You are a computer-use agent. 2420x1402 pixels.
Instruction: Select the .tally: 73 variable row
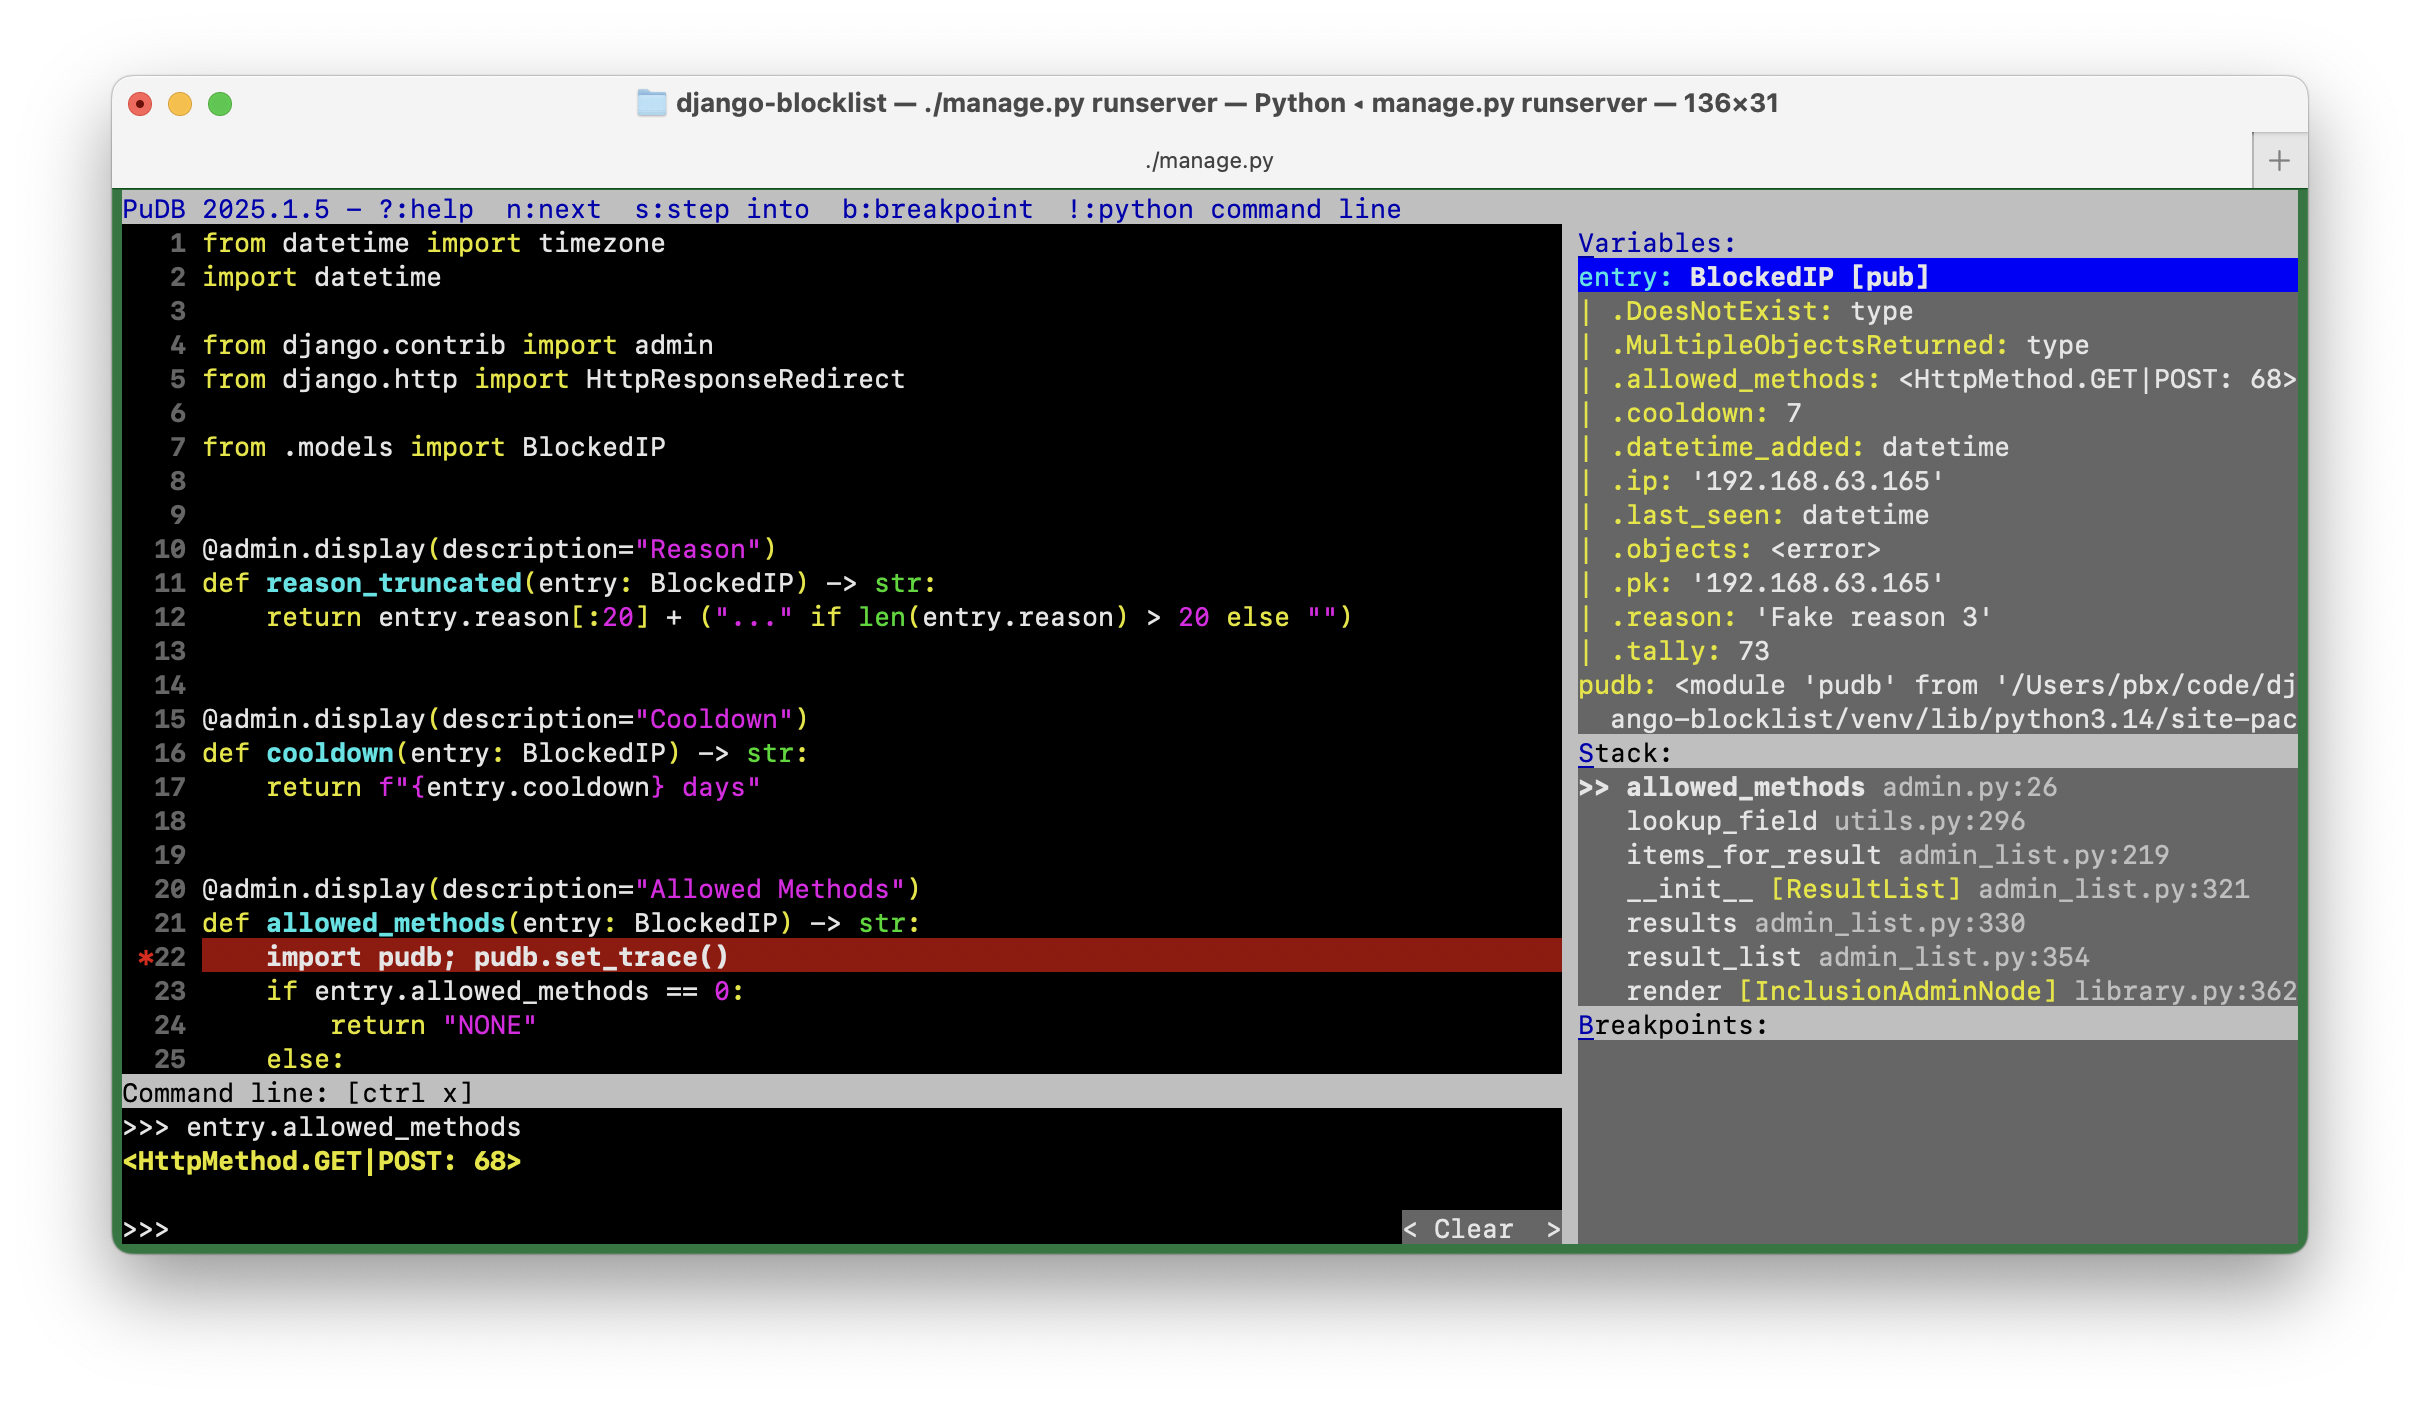coord(1690,651)
